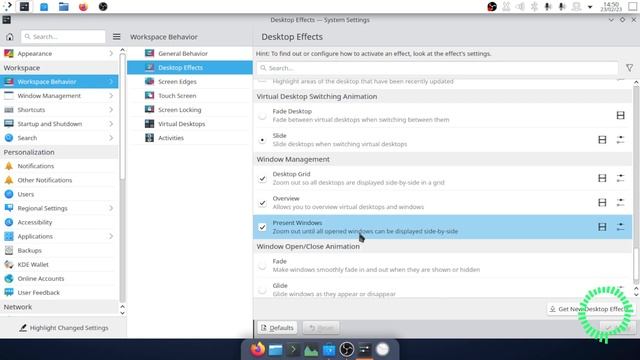The width and height of the screenshot is (640, 360).
Task: Open Notifications settings
Action: (59, 166)
